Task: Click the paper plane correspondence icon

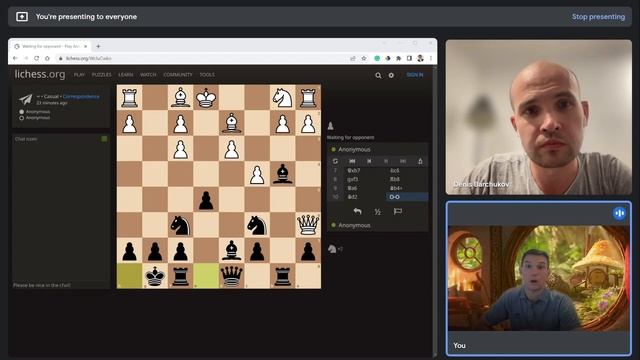Action: (25, 99)
